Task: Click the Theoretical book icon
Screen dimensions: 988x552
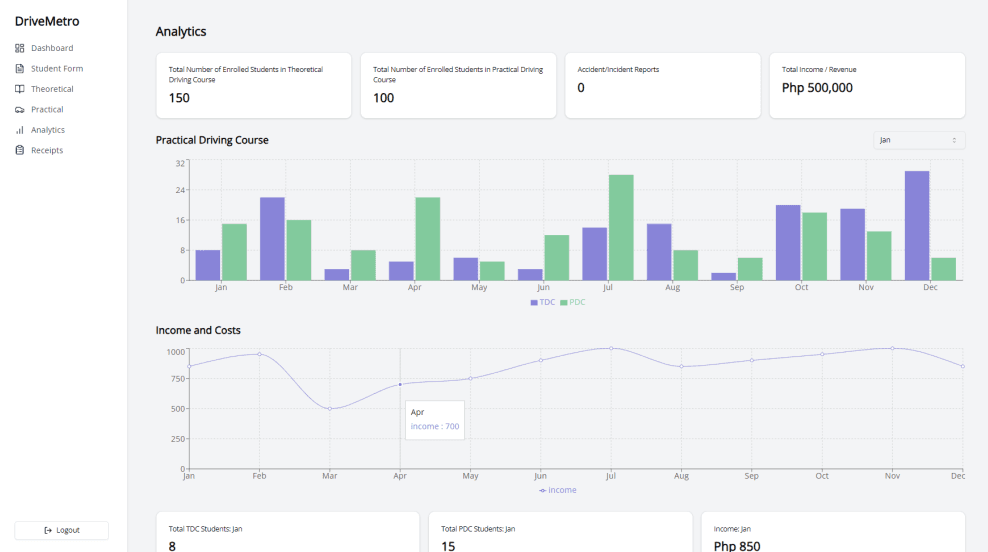Action: 20,89
